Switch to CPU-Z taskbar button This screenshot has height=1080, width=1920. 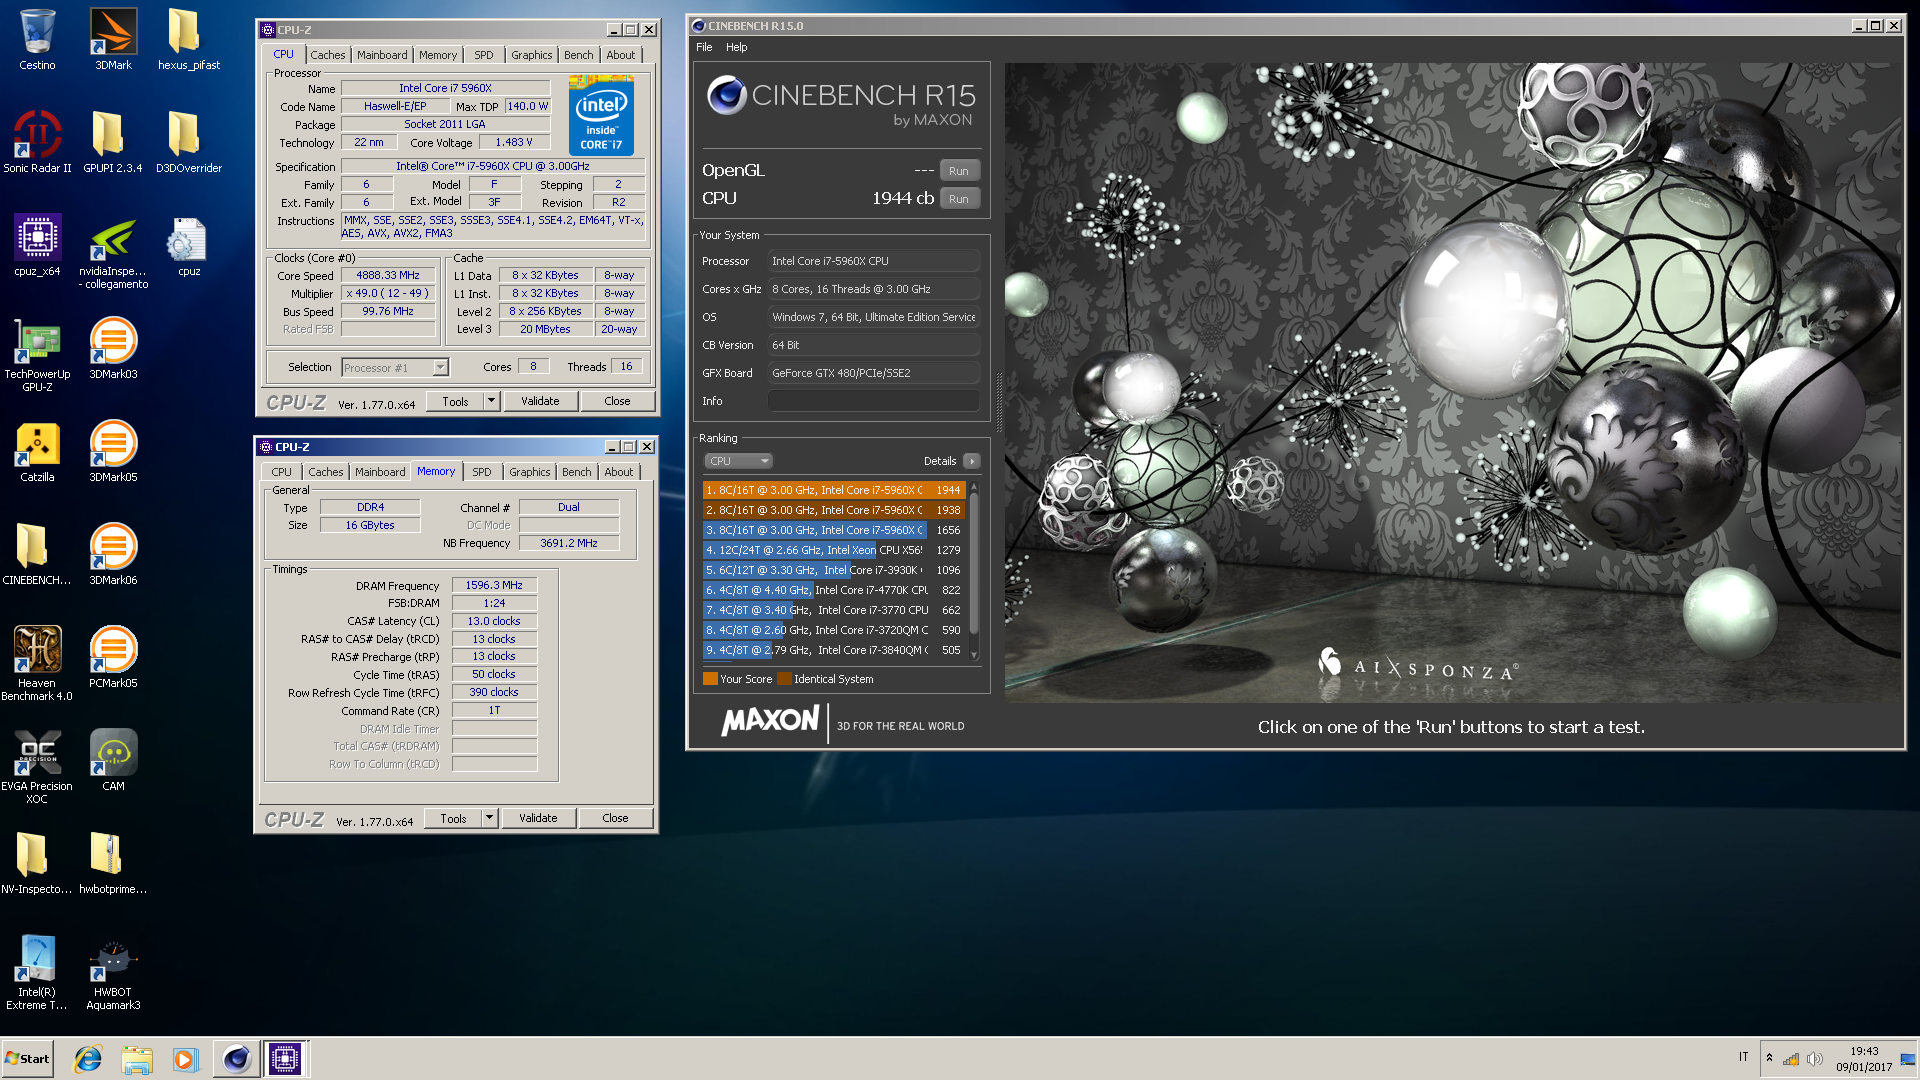click(285, 1059)
